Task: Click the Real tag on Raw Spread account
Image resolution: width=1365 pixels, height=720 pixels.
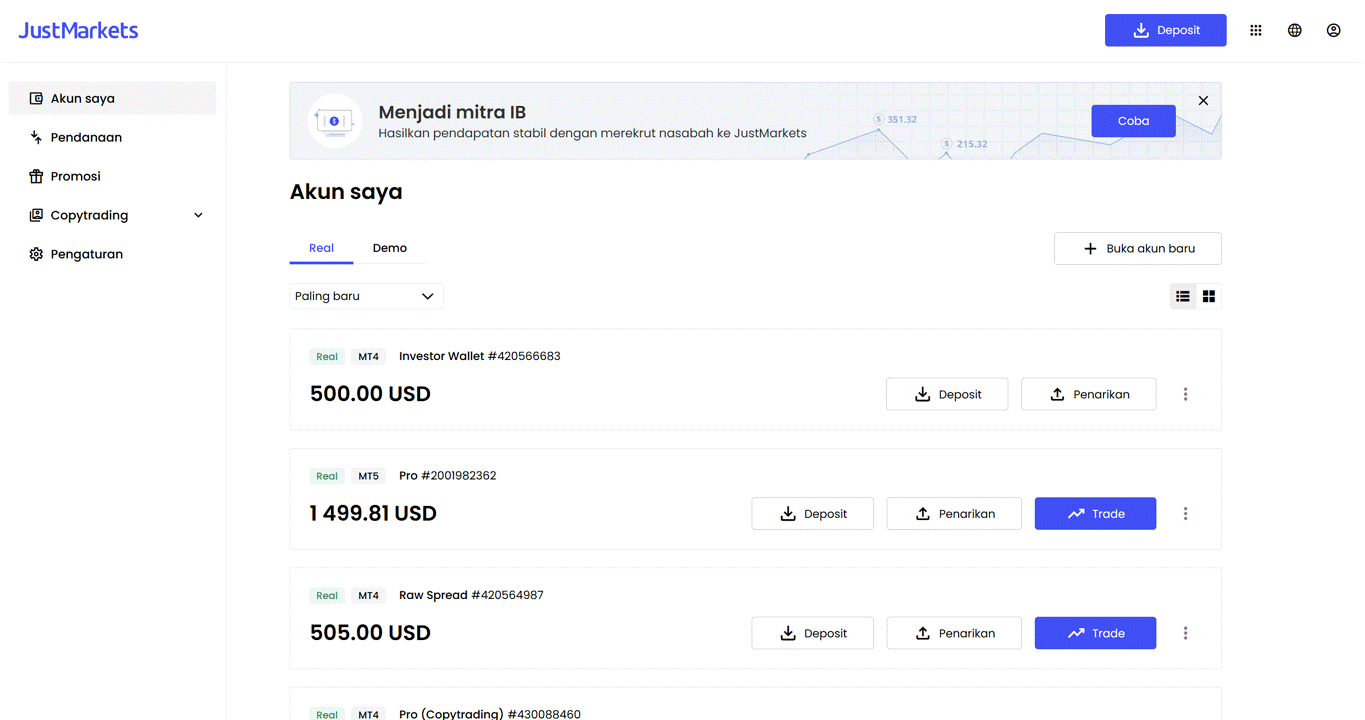Action: 327,595
